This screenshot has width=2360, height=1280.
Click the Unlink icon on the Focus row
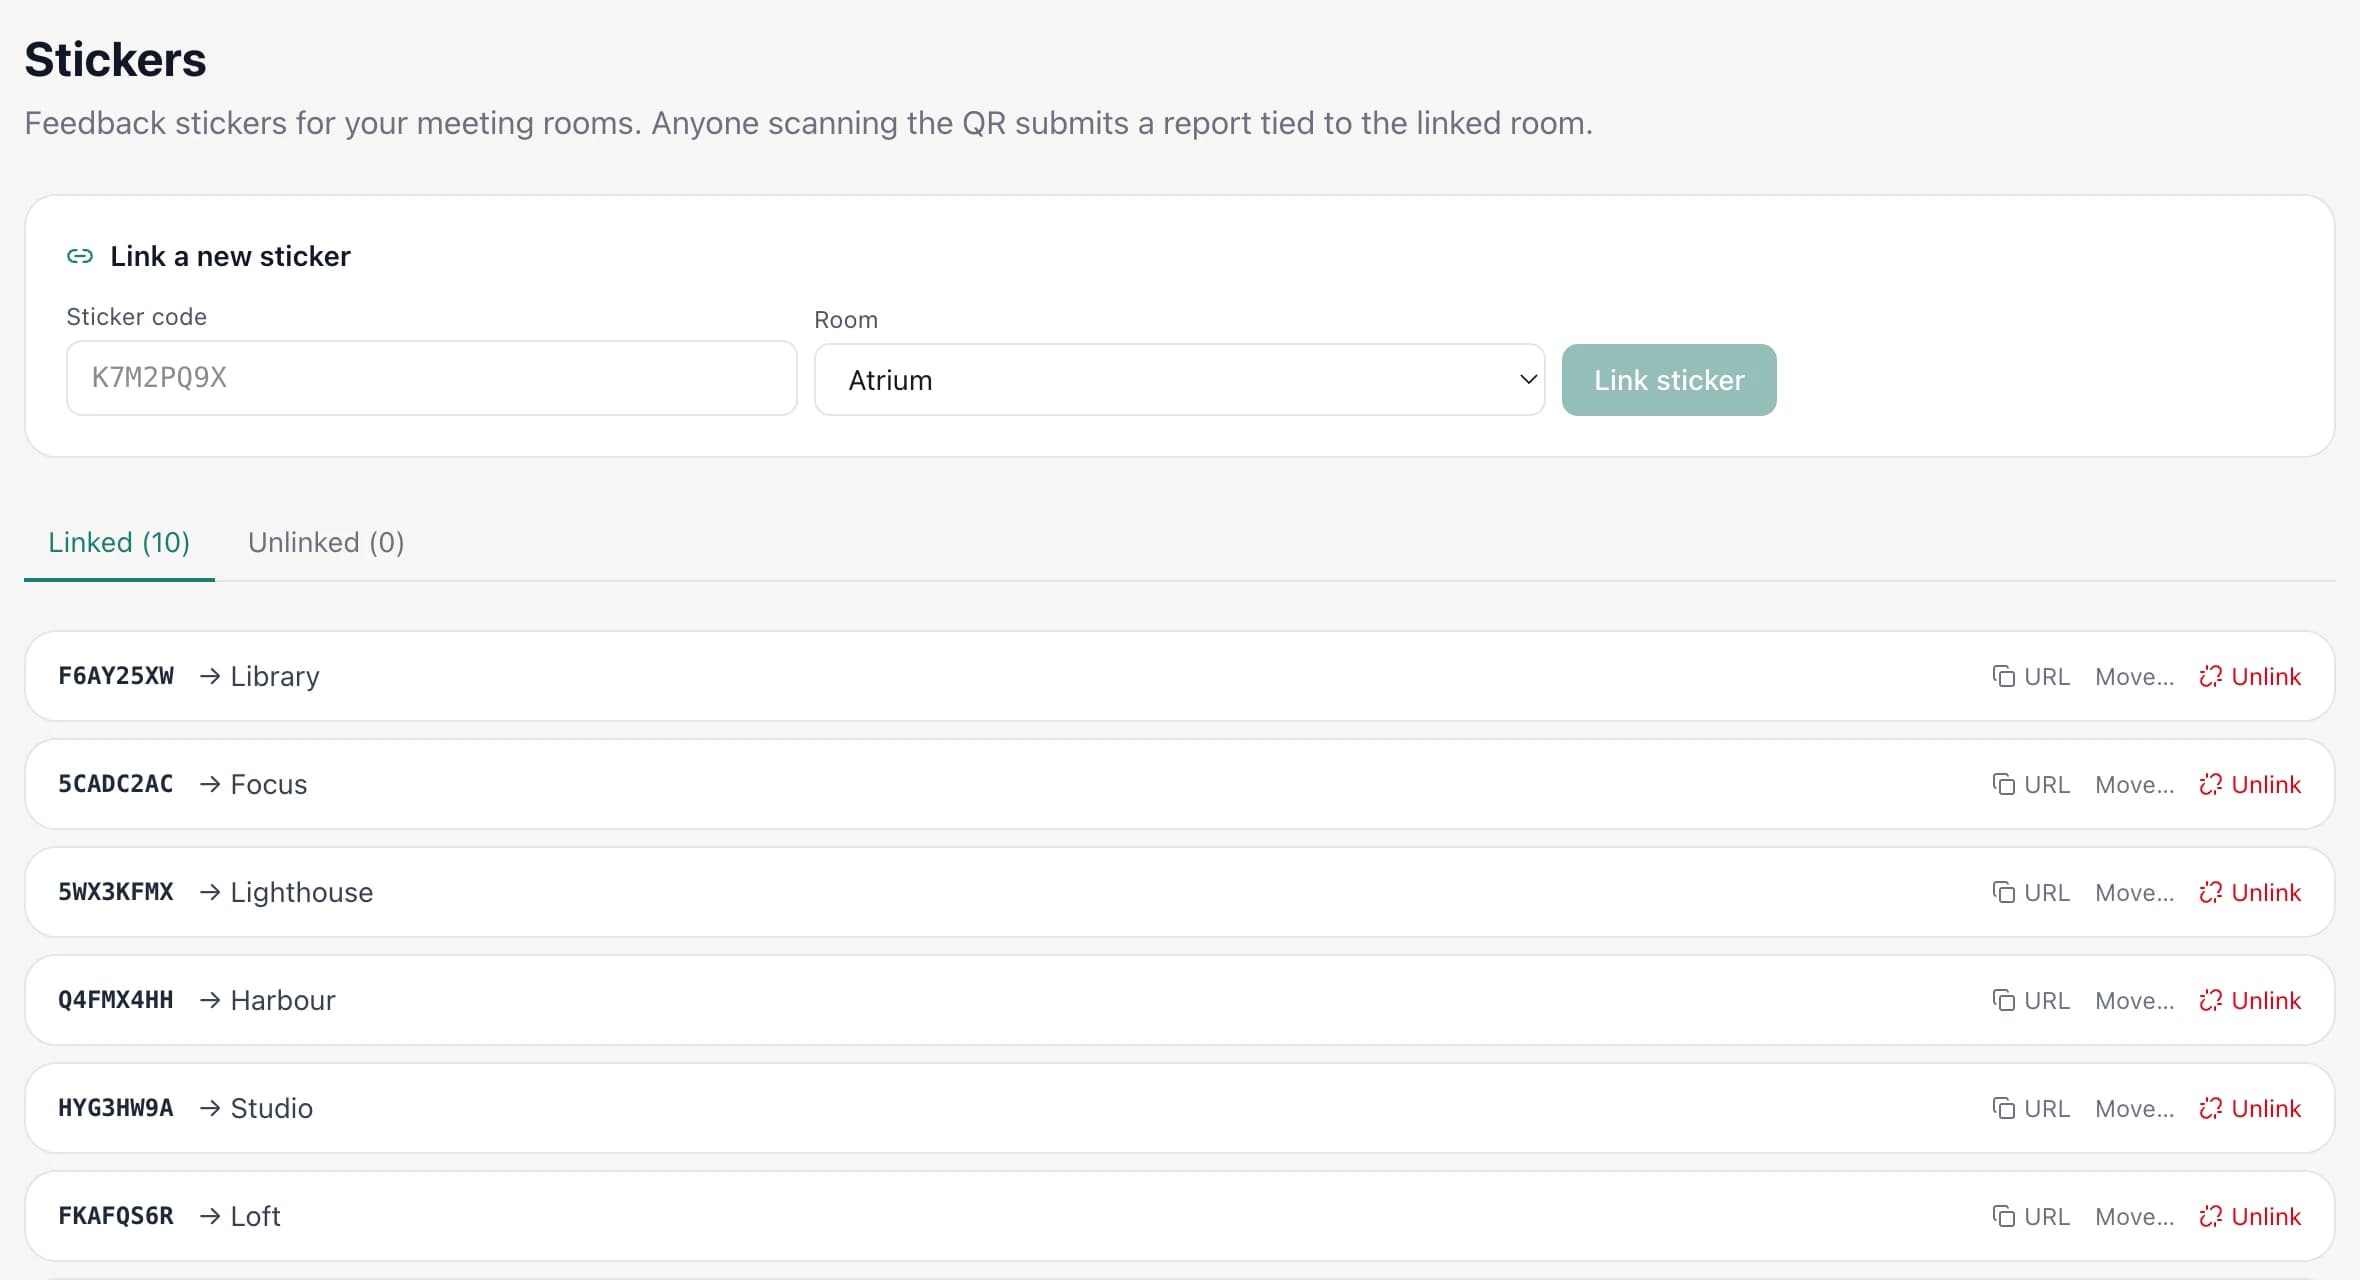click(x=2210, y=785)
